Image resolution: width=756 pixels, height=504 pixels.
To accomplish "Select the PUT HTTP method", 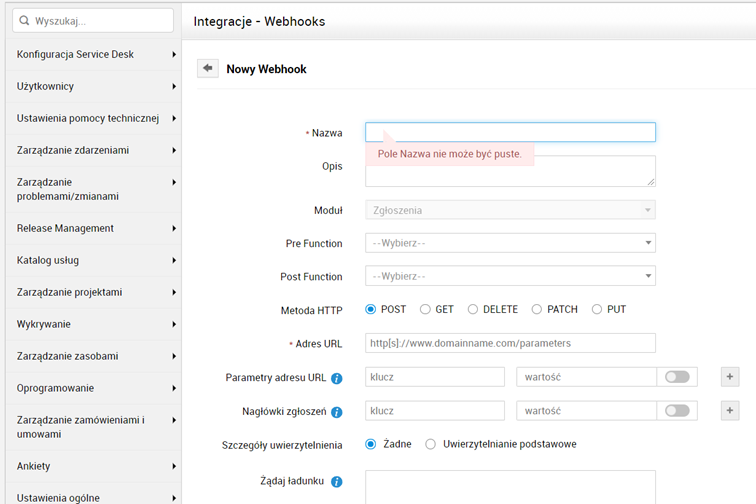I will click(597, 309).
